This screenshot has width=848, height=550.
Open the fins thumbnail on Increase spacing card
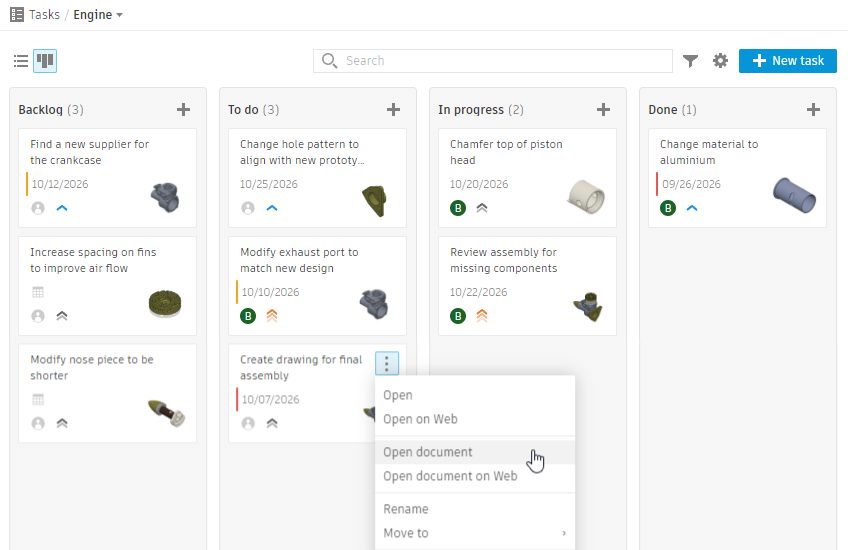click(x=165, y=303)
